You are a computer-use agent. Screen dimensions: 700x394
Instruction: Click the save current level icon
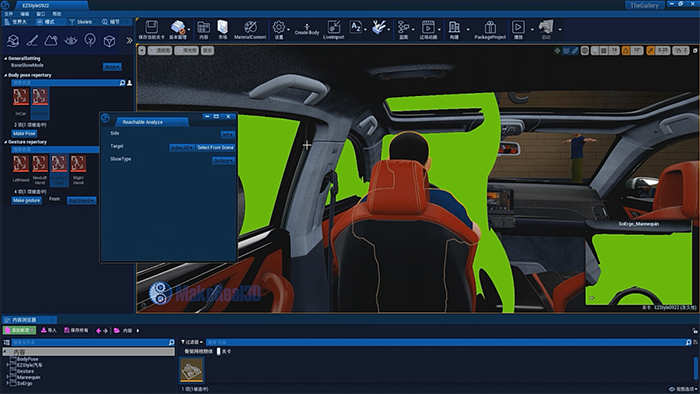pos(151,27)
